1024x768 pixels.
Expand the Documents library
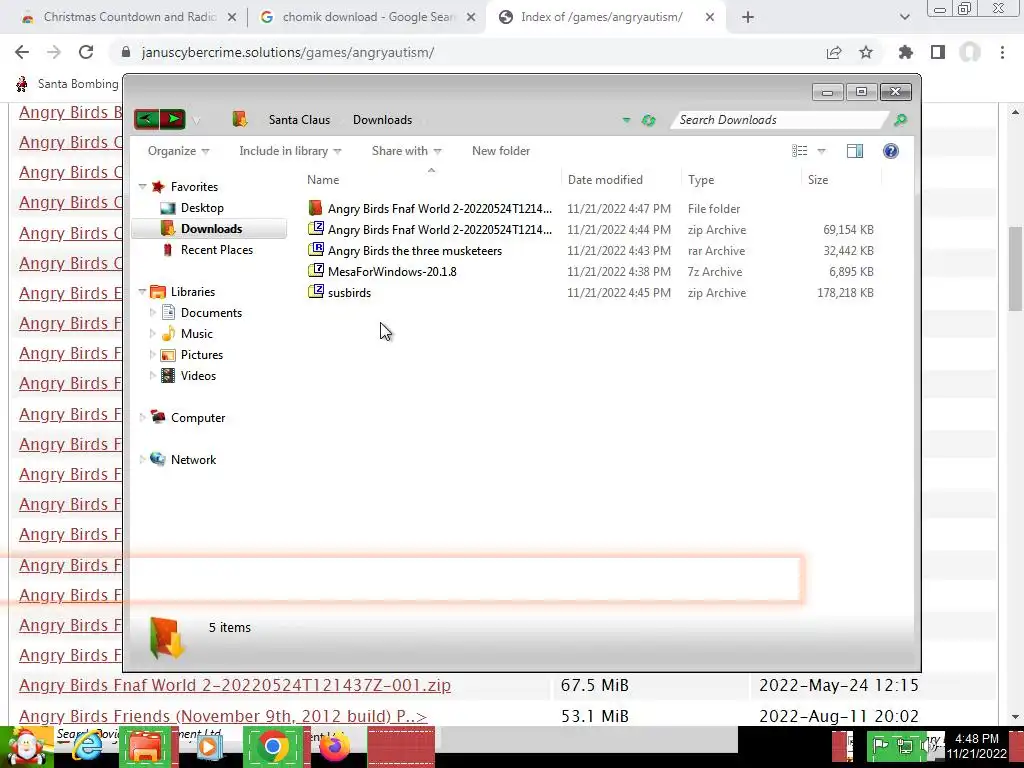coord(153,313)
